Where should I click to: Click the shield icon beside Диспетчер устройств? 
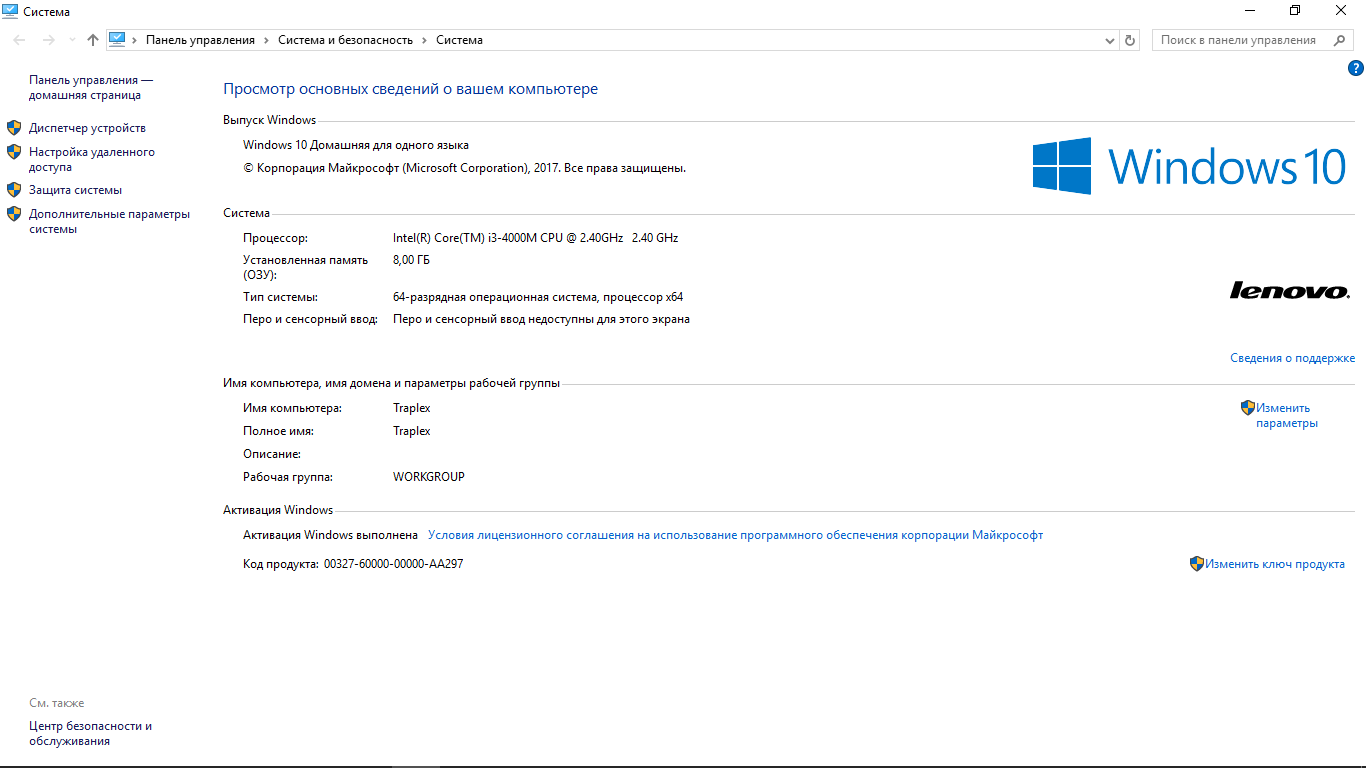[14, 128]
